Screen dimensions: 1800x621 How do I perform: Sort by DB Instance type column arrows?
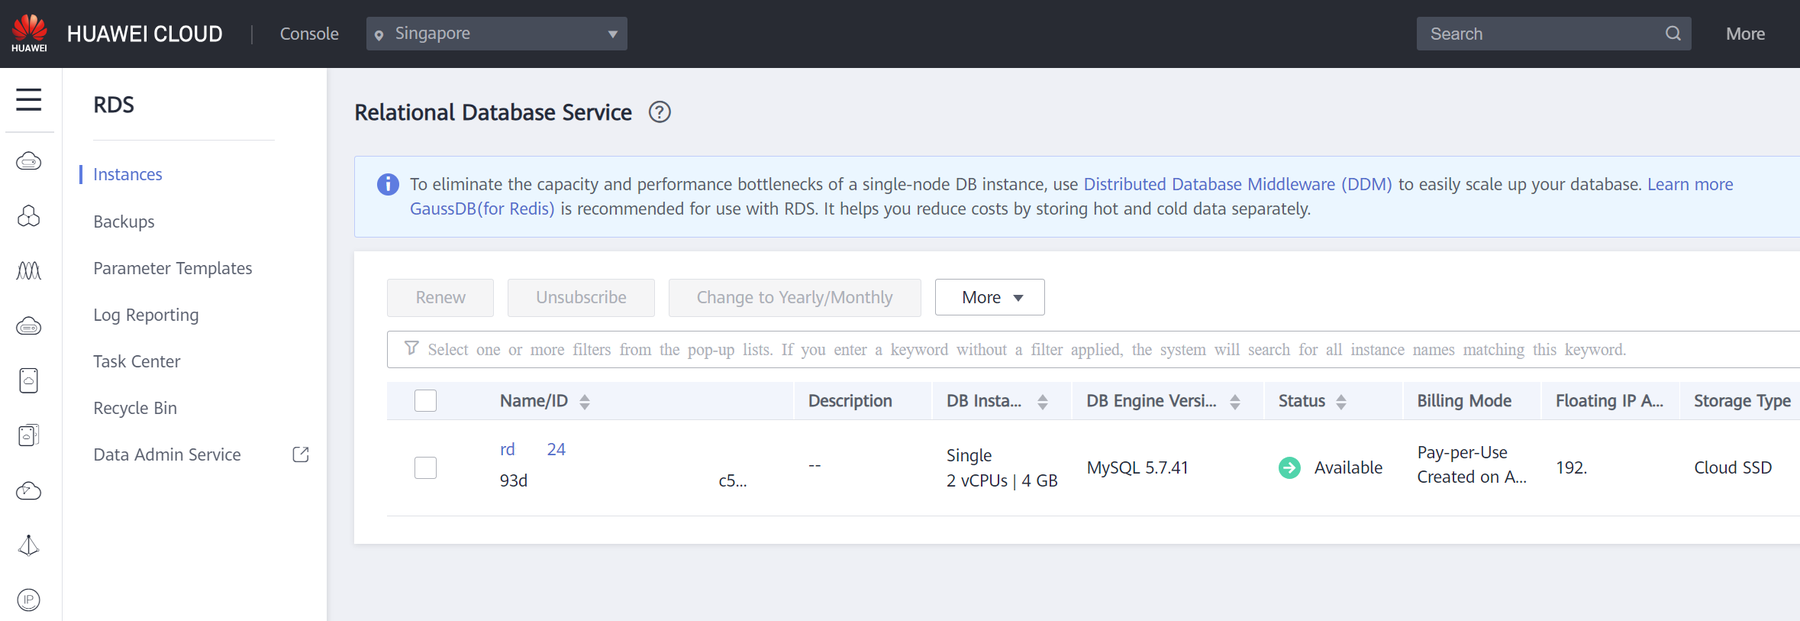click(1043, 401)
